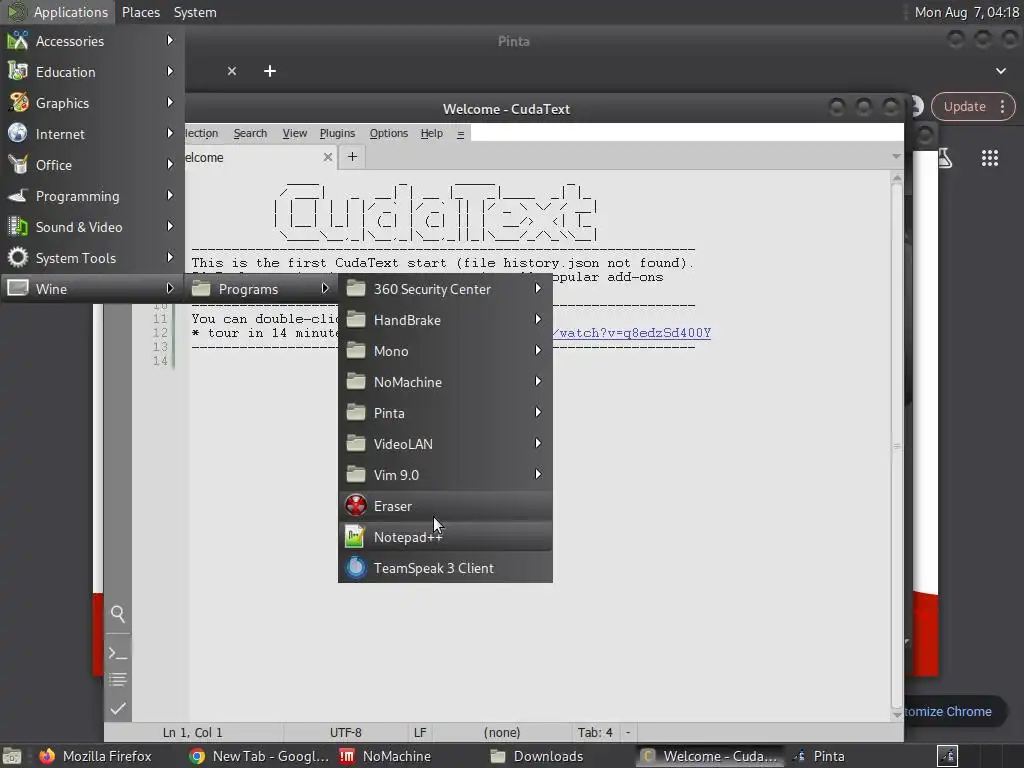Open the CudaText tab list dropdown arrow
This screenshot has height=768, width=1024.
(896, 157)
